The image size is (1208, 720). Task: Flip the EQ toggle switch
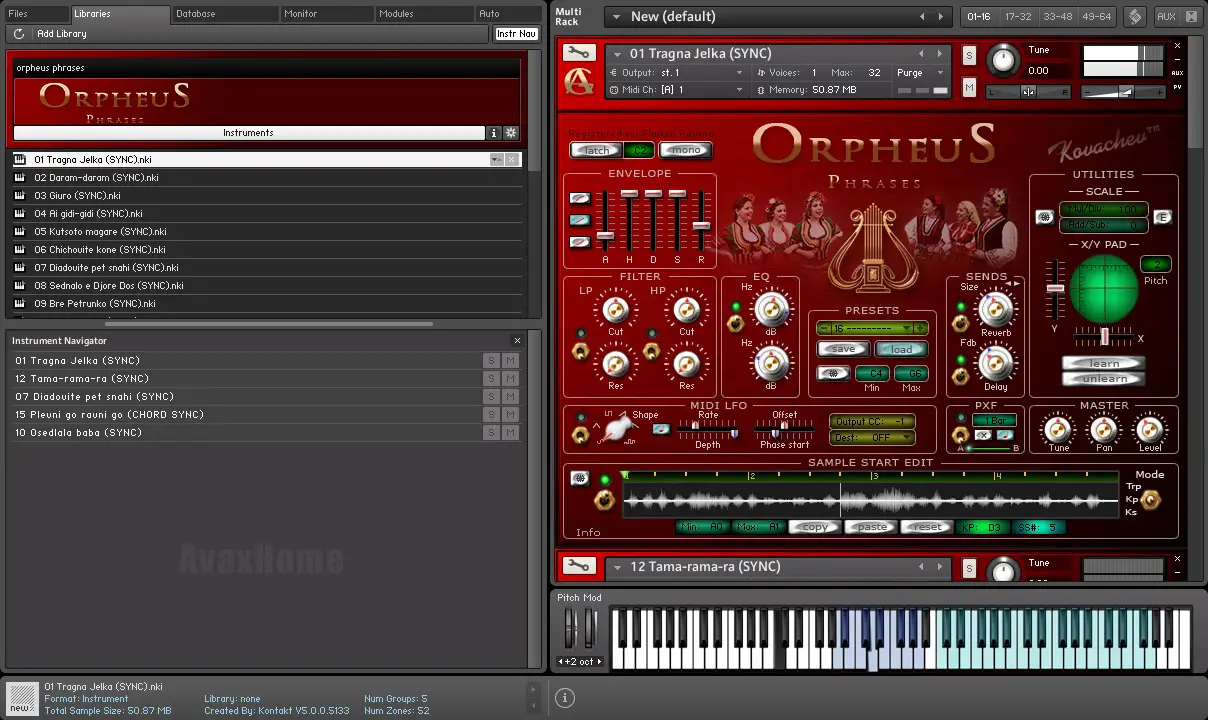[735, 323]
